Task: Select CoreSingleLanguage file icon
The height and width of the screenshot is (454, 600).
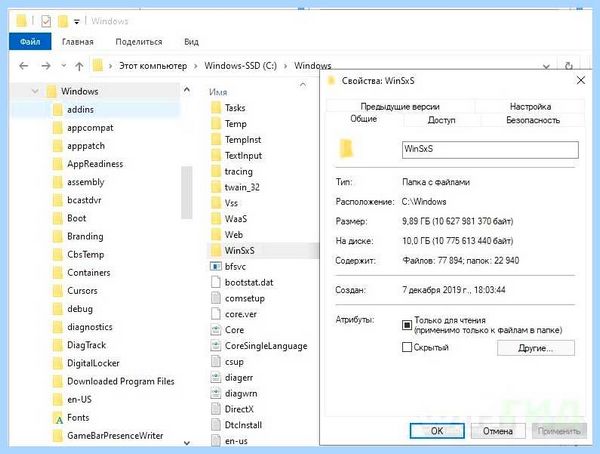Action: point(216,346)
